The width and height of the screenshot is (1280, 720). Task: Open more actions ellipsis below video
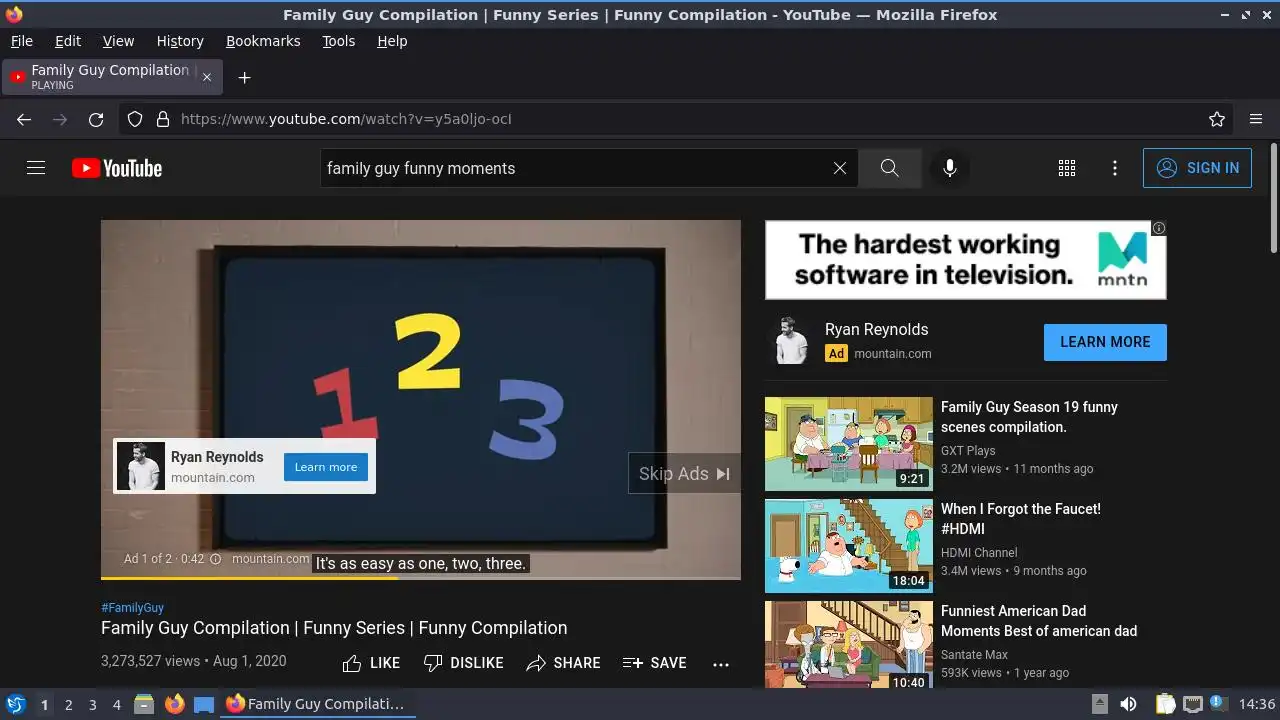click(x=721, y=663)
